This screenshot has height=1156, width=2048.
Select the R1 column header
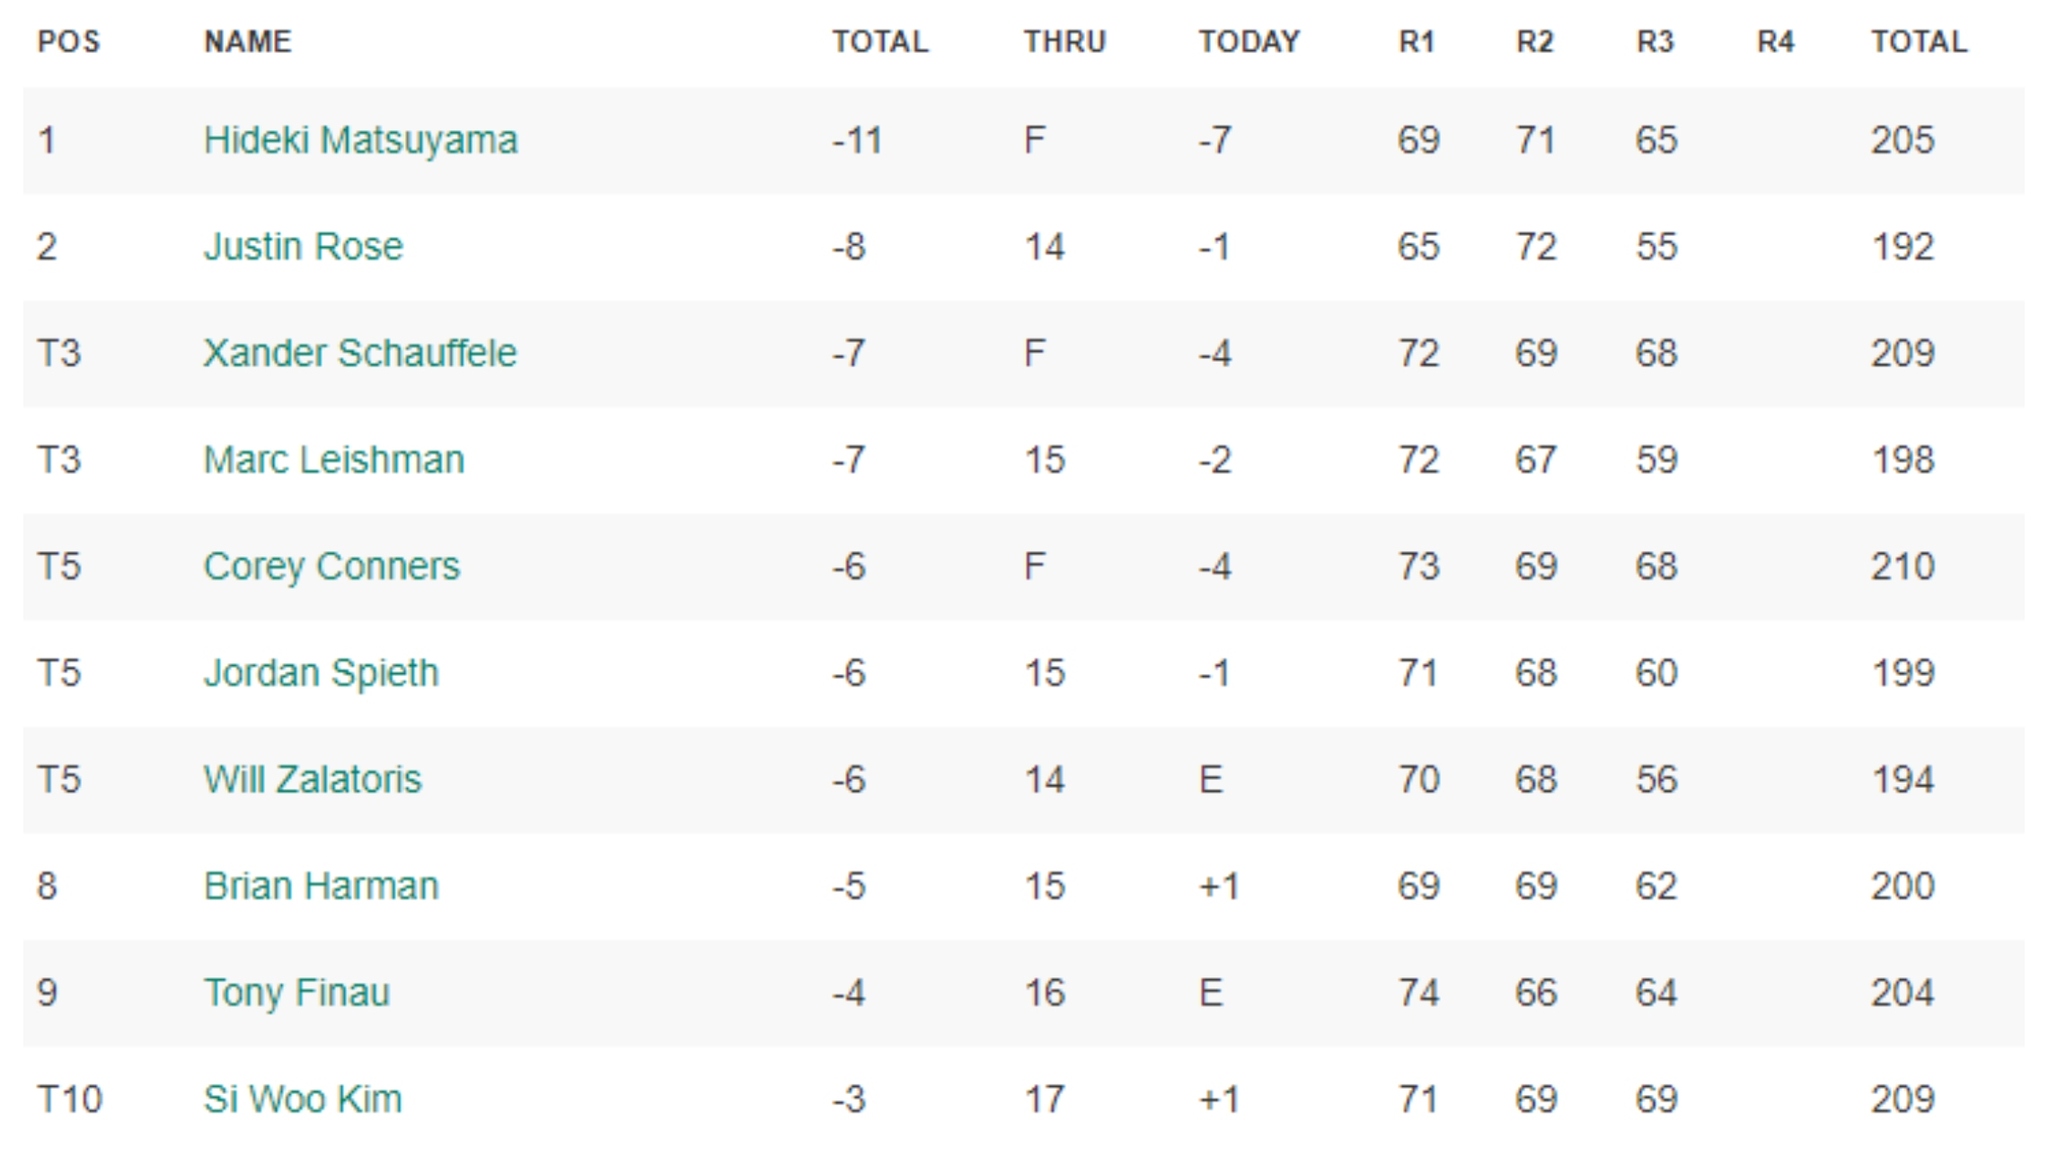tap(1416, 42)
